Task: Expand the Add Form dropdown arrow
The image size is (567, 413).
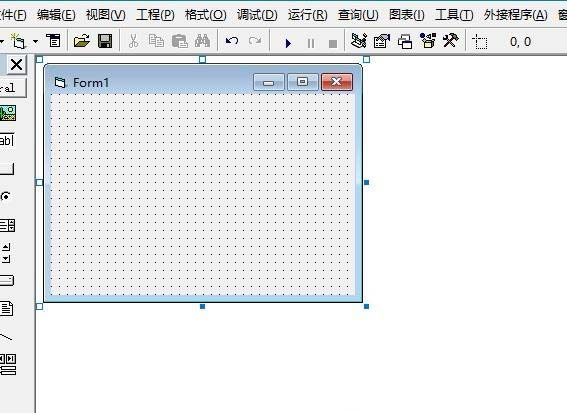Action: pyautogui.click(x=35, y=41)
